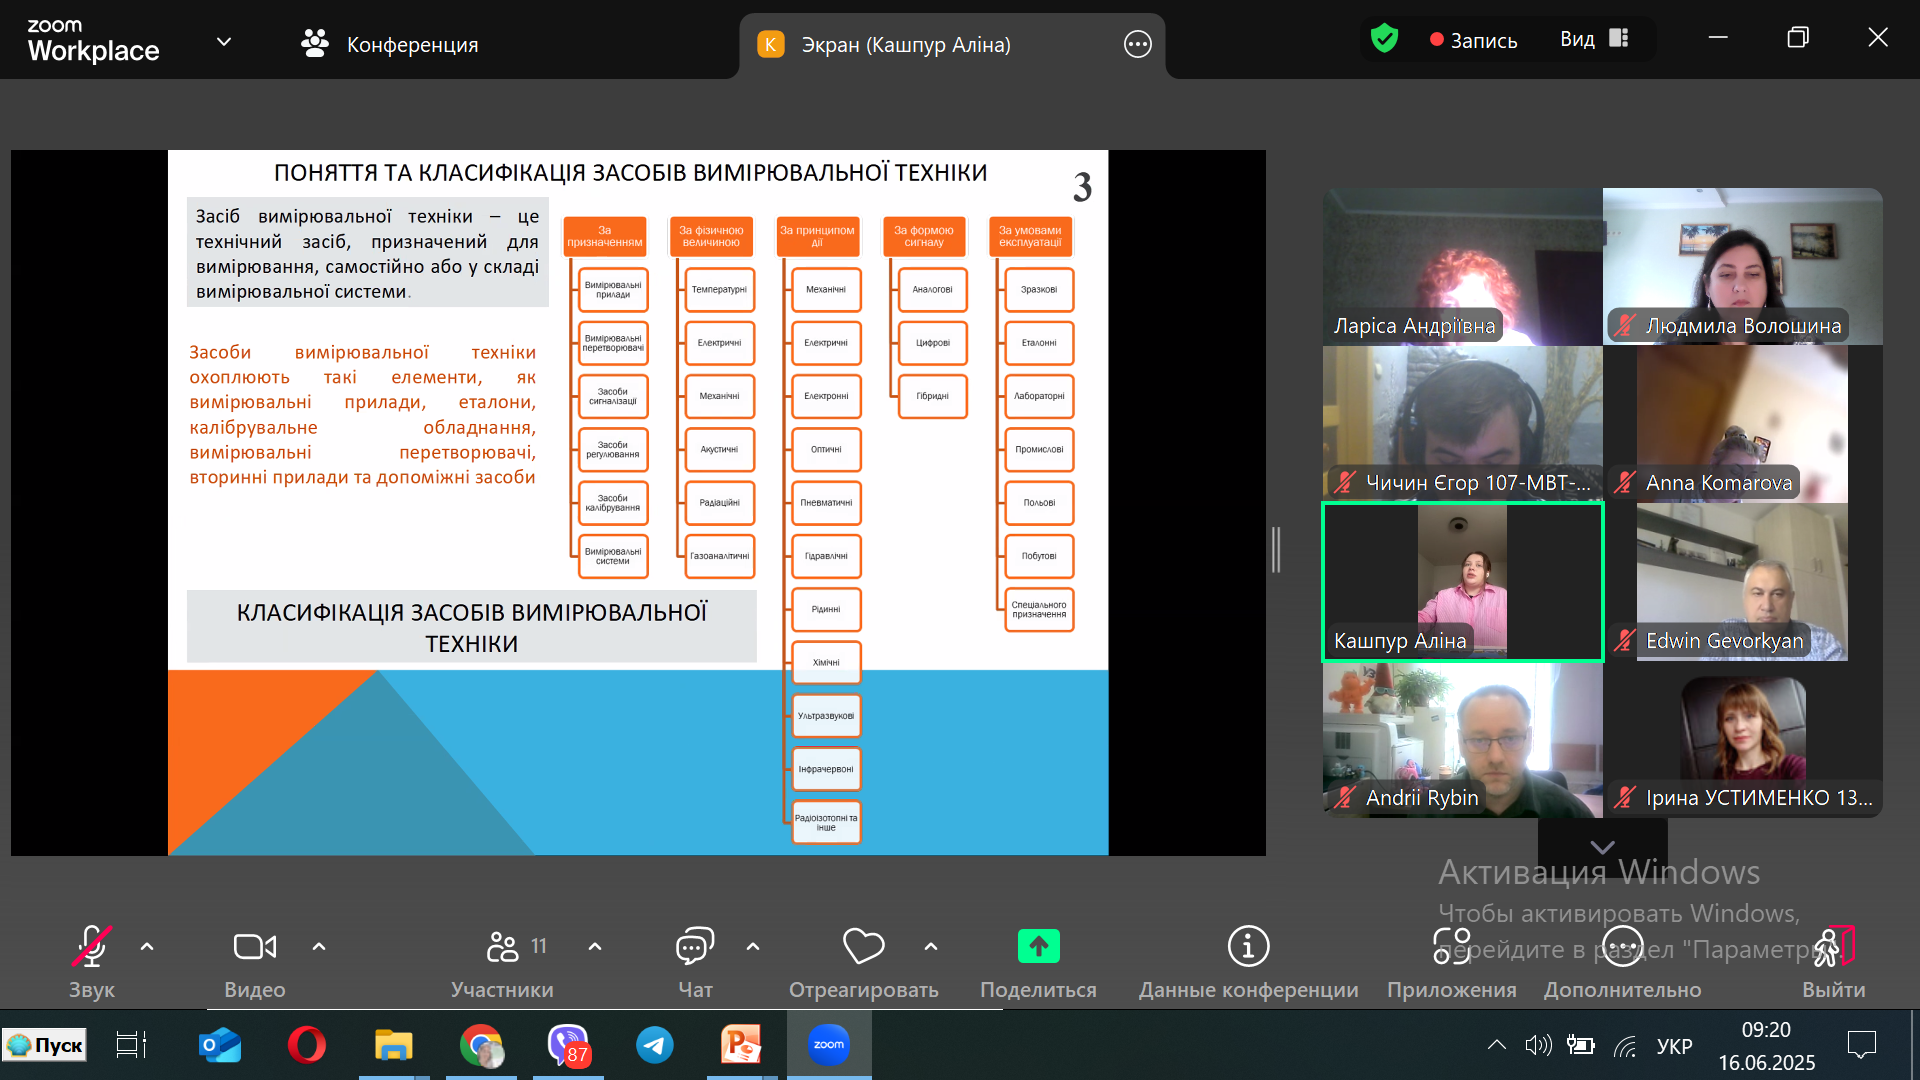
Task: Click the 'Ультразвукові' box in the diagram
Action: coord(826,716)
